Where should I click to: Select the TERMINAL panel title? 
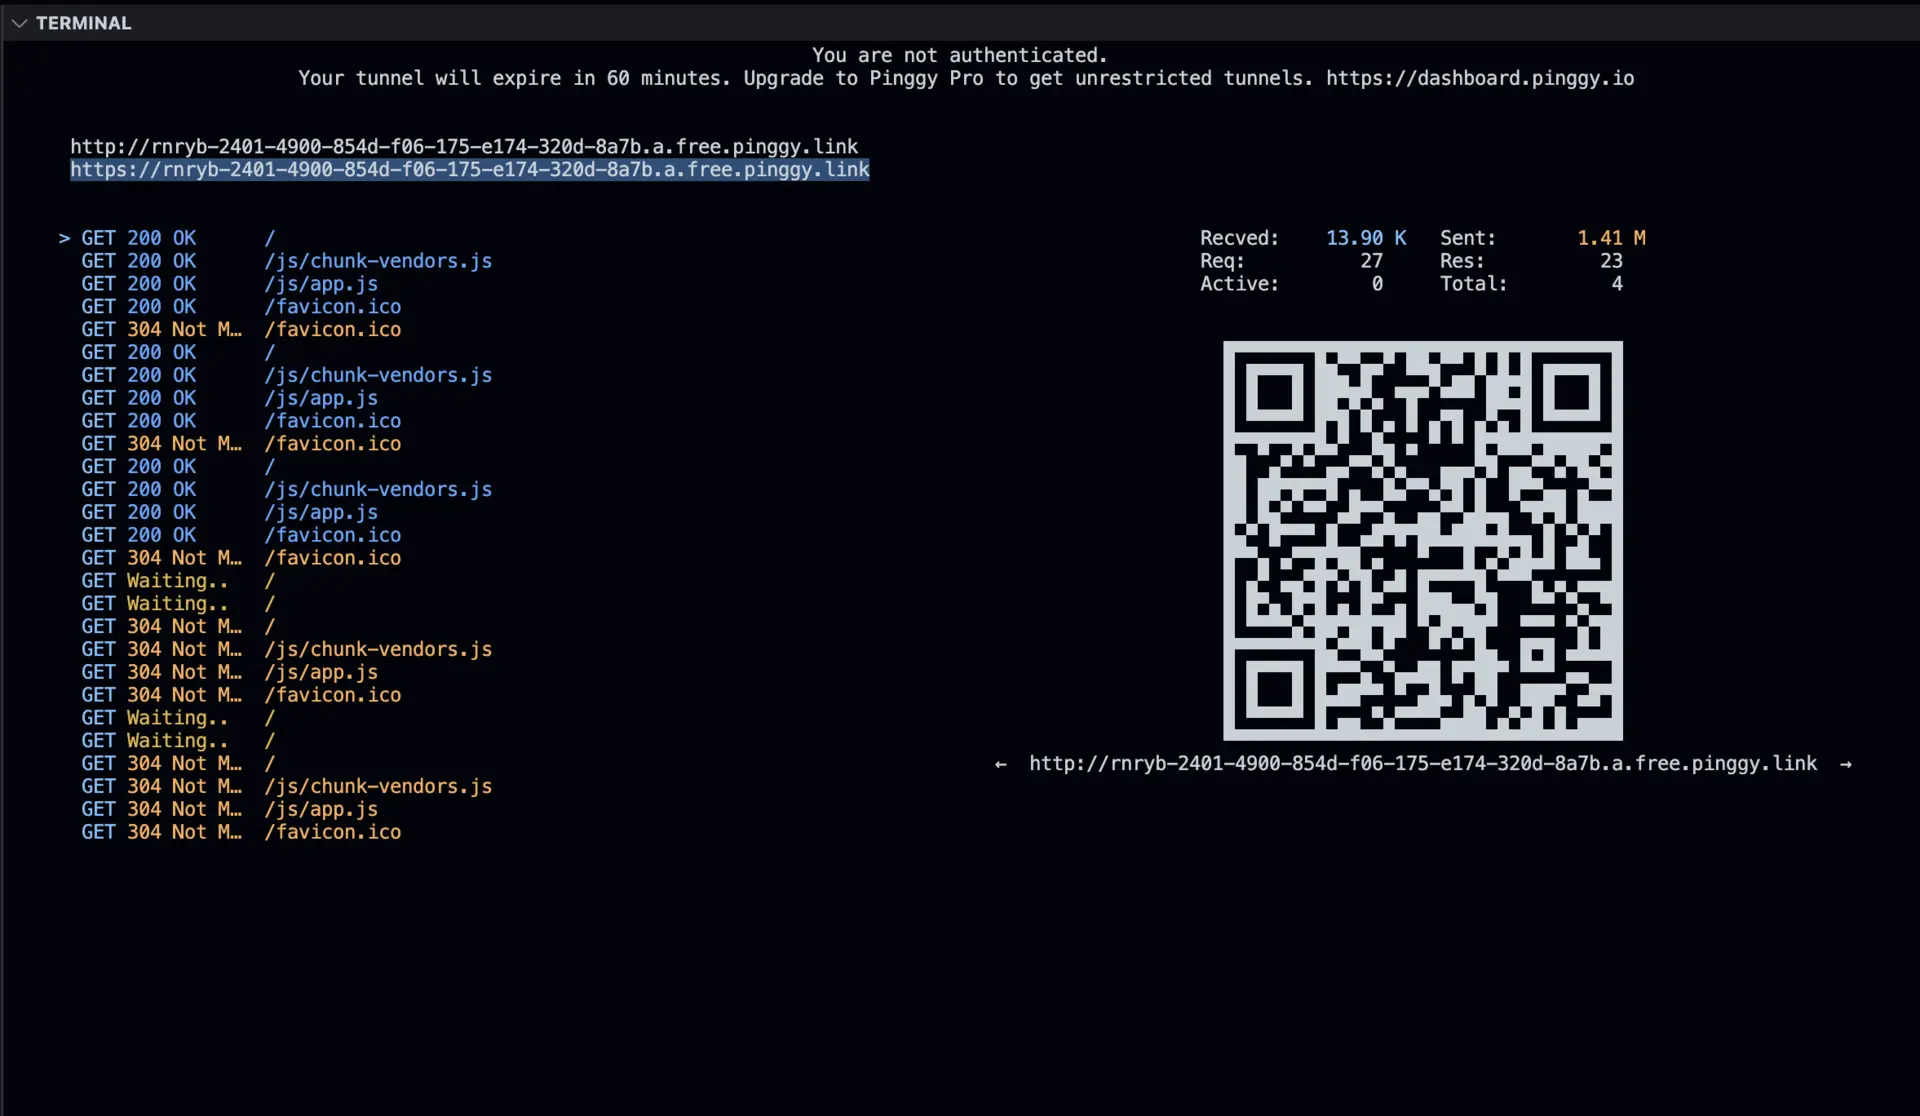84,23
